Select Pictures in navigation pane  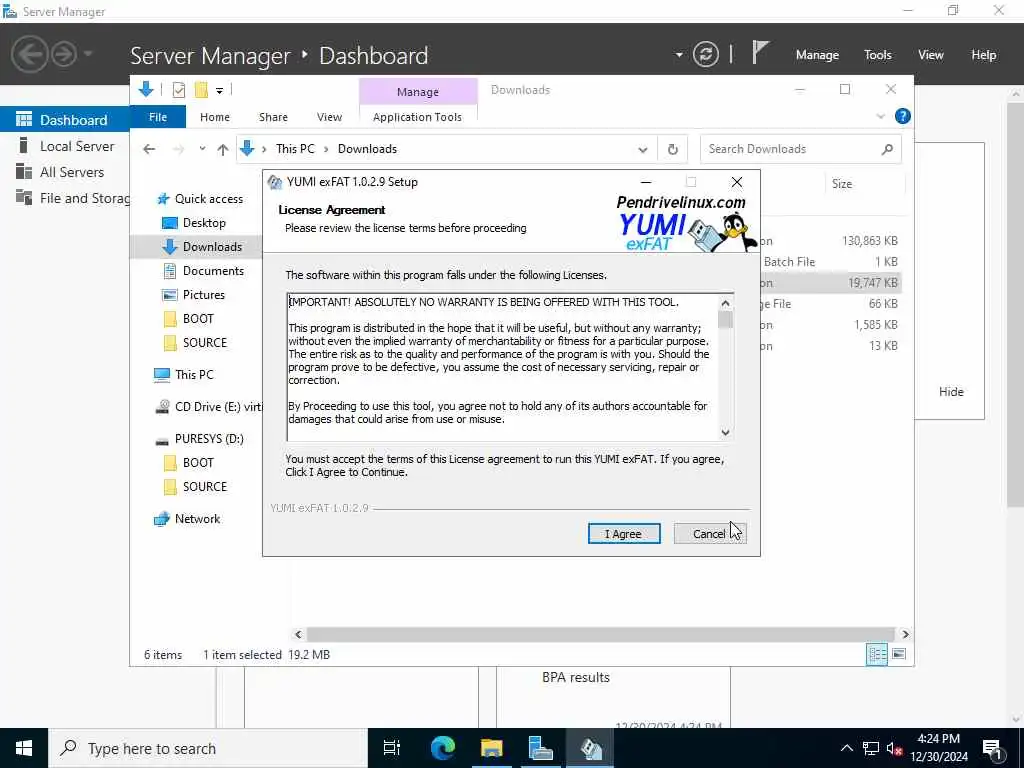(203, 295)
